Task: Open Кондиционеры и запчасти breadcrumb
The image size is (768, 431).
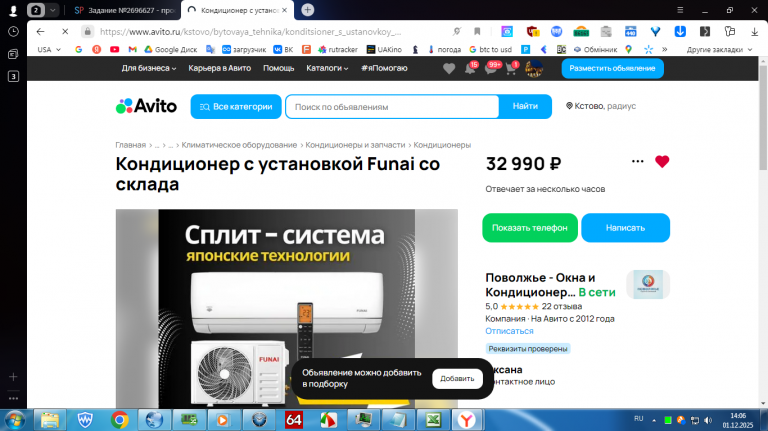Action: tap(355, 145)
